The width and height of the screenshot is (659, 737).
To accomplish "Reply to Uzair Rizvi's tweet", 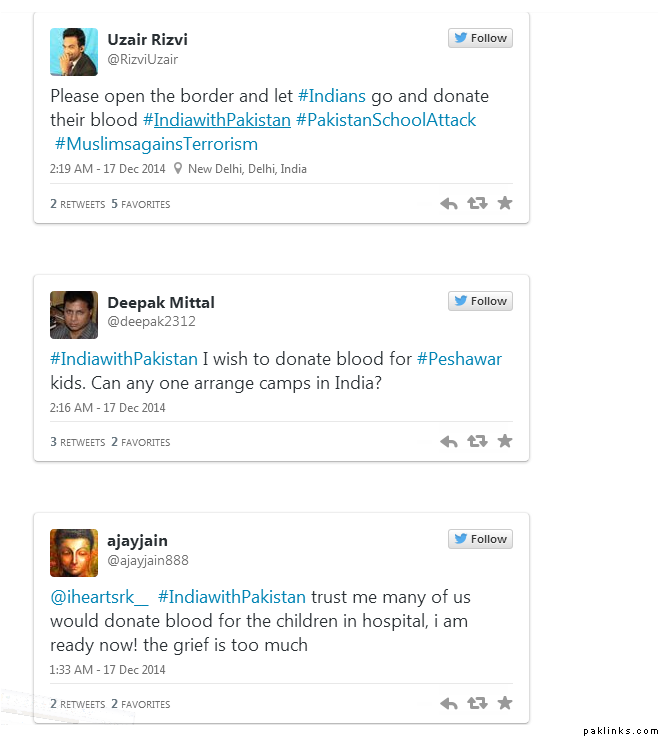I will click(449, 204).
